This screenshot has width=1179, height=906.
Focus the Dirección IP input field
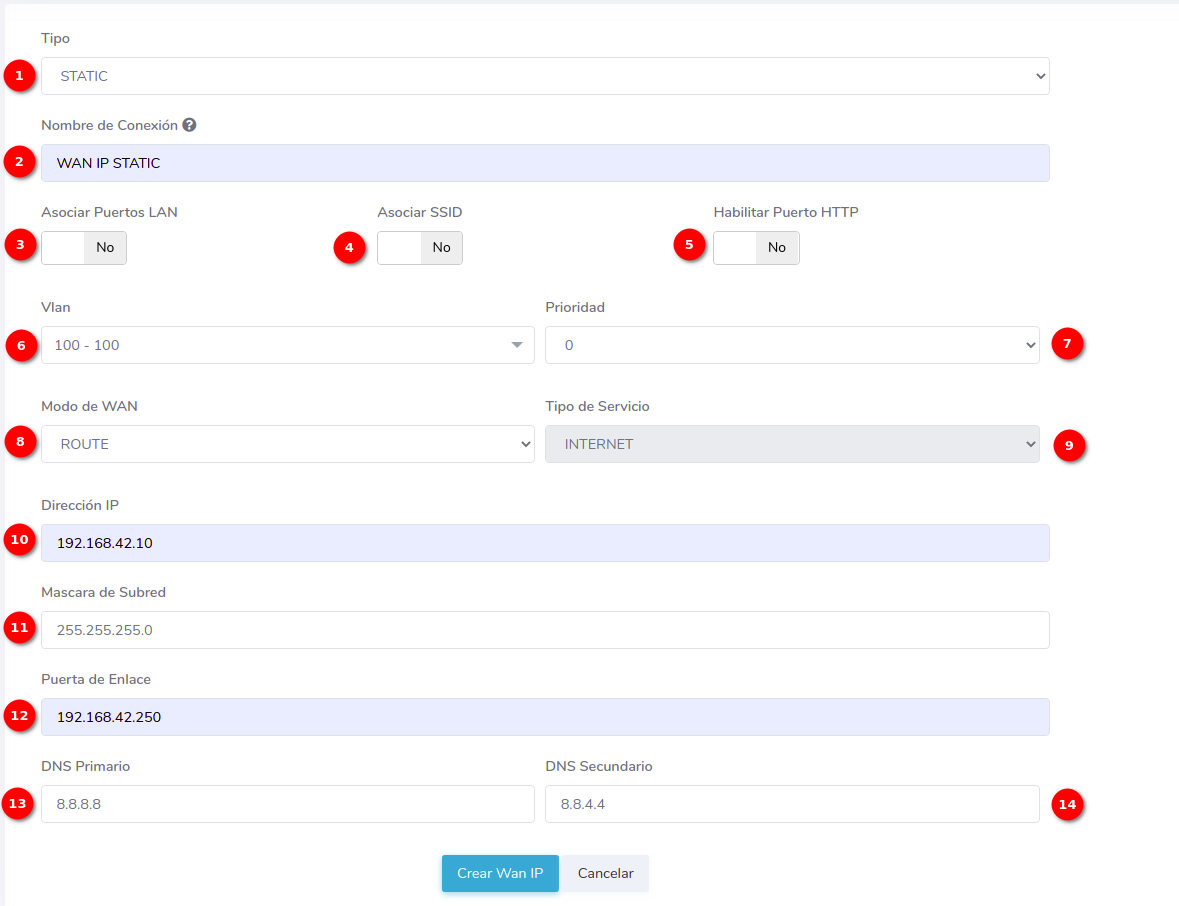click(545, 543)
